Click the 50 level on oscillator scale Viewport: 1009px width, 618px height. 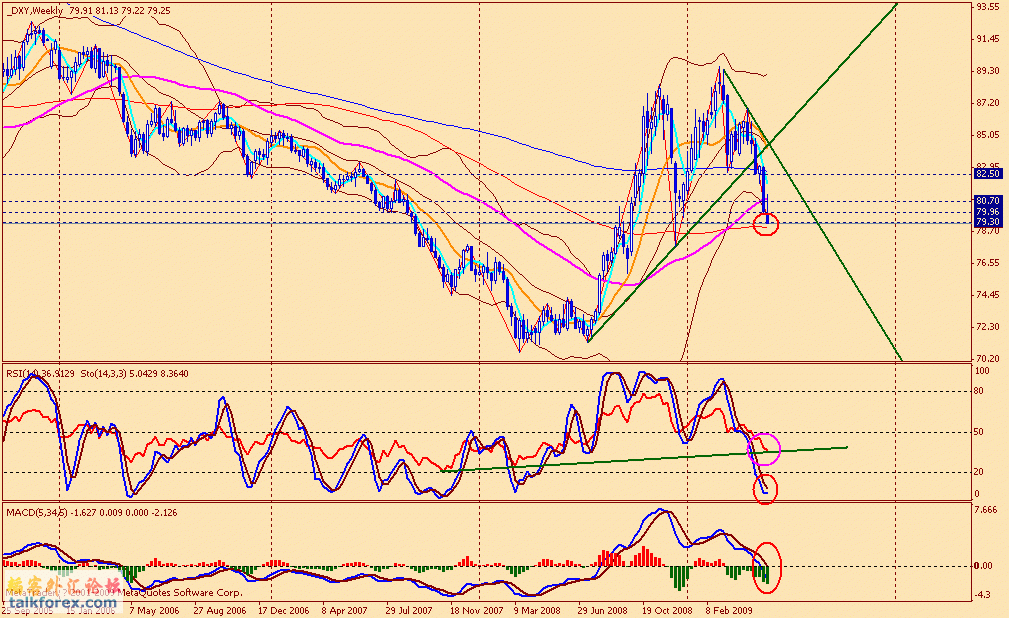pyautogui.click(x=979, y=432)
